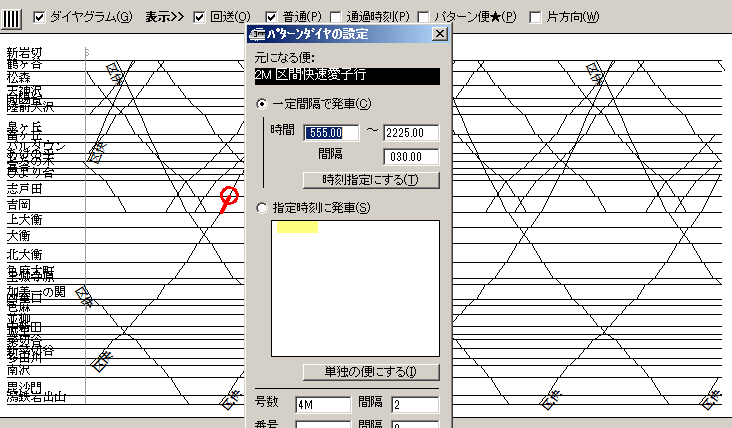This screenshot has height=428, width=732.
Task: Click the 号数 field containing 4M
Action: click(x=322, y=405)
